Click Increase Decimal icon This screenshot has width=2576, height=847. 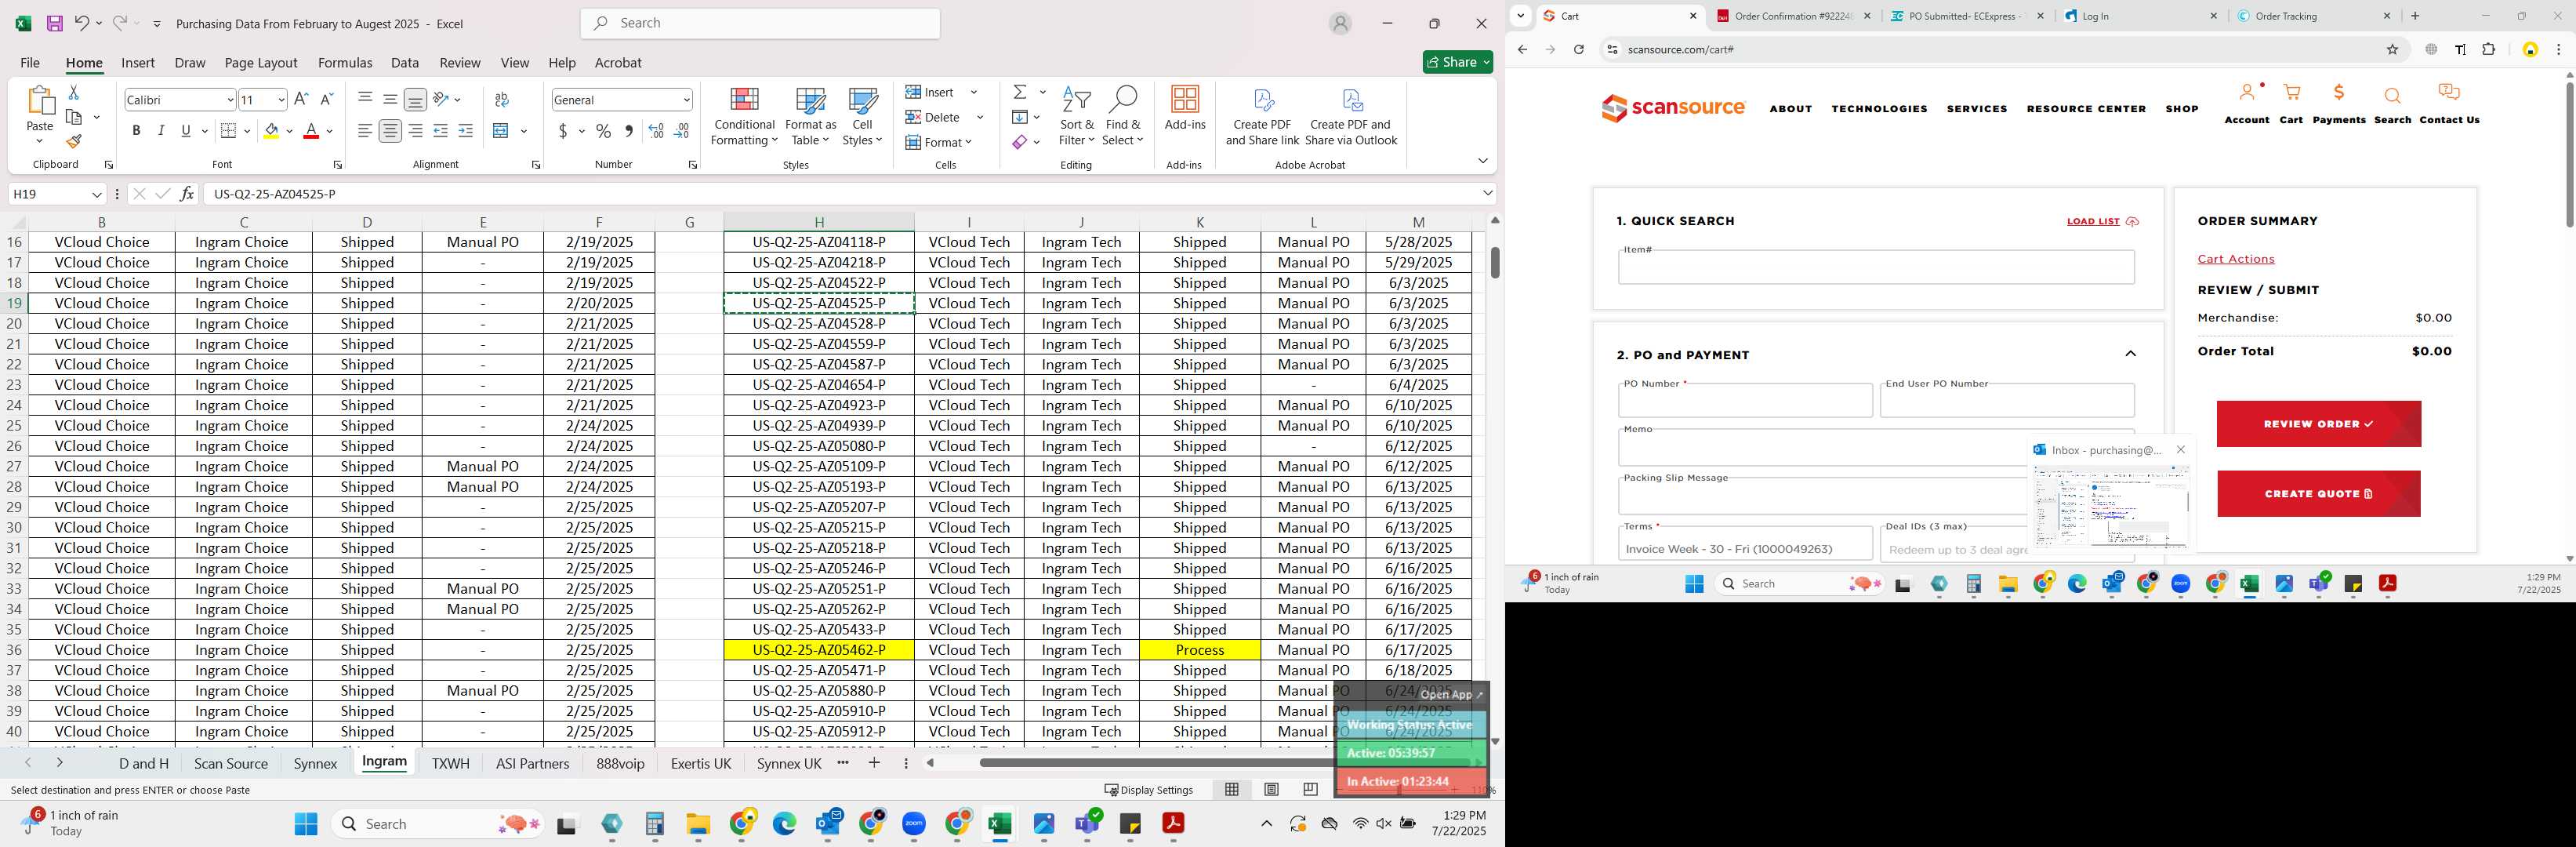[x=656, y=131]
